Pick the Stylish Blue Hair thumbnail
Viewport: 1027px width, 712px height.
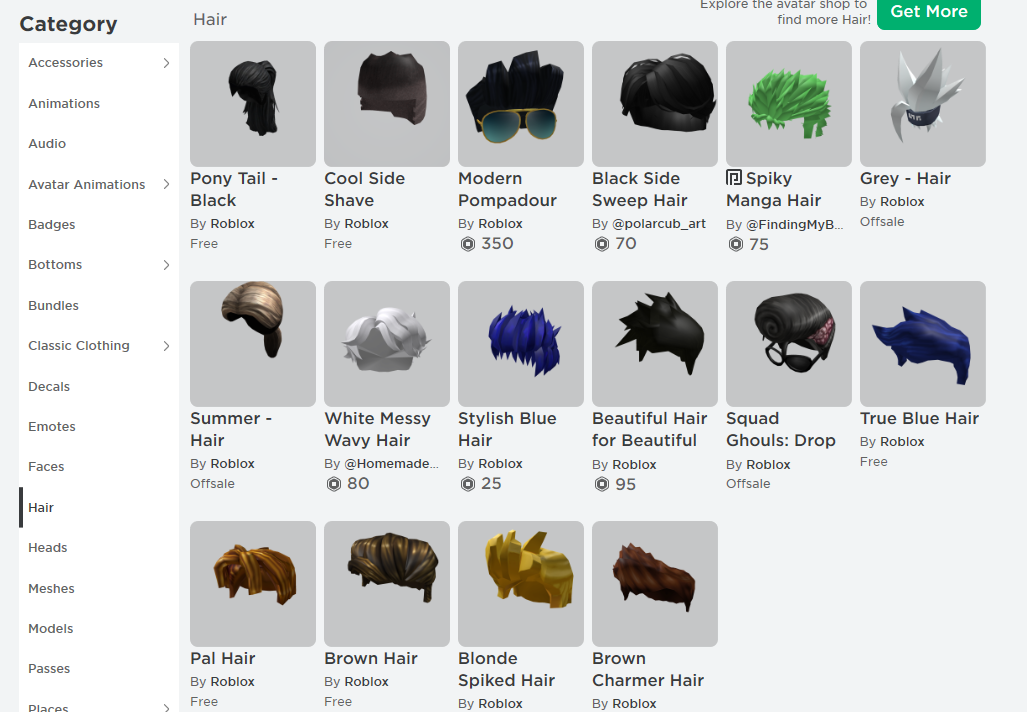521,344
